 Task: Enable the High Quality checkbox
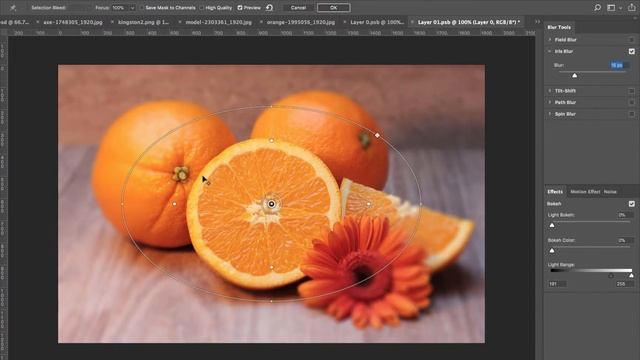[202, 8]
